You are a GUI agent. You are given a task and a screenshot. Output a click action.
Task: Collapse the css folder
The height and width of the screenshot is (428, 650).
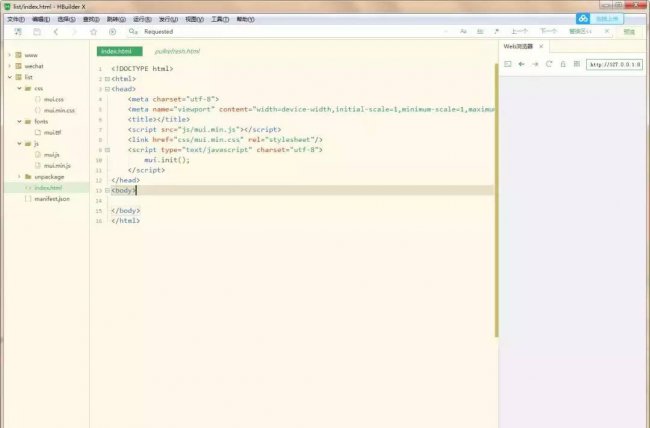point(19,88)
